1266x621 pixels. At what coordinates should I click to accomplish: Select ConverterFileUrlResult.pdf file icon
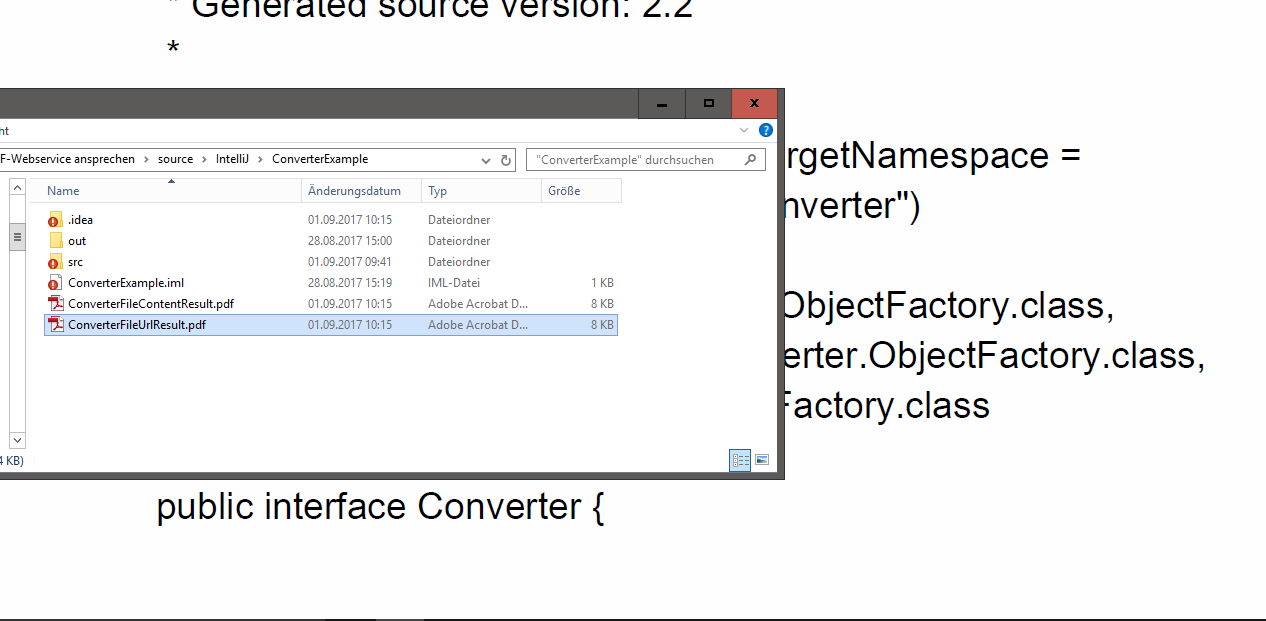(x=56, y=325)
